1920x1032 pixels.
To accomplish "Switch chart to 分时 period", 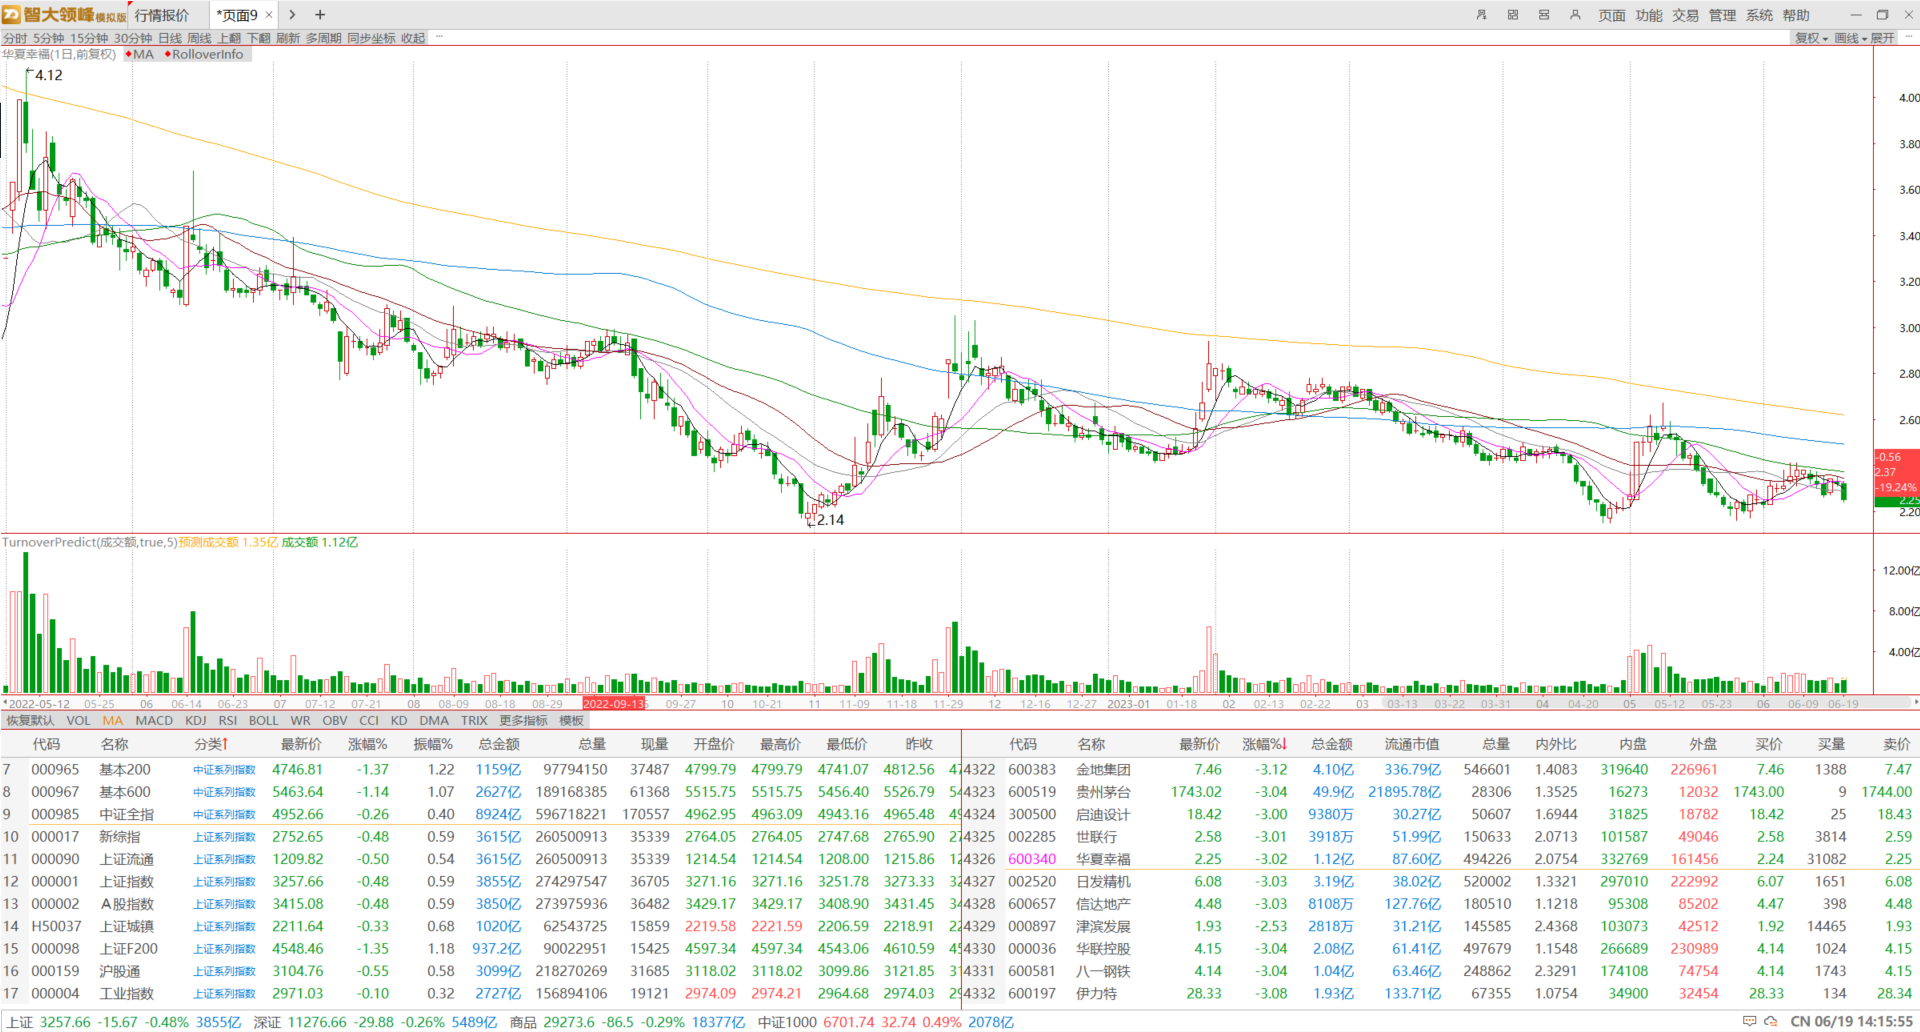I will (x=15, y=38).
